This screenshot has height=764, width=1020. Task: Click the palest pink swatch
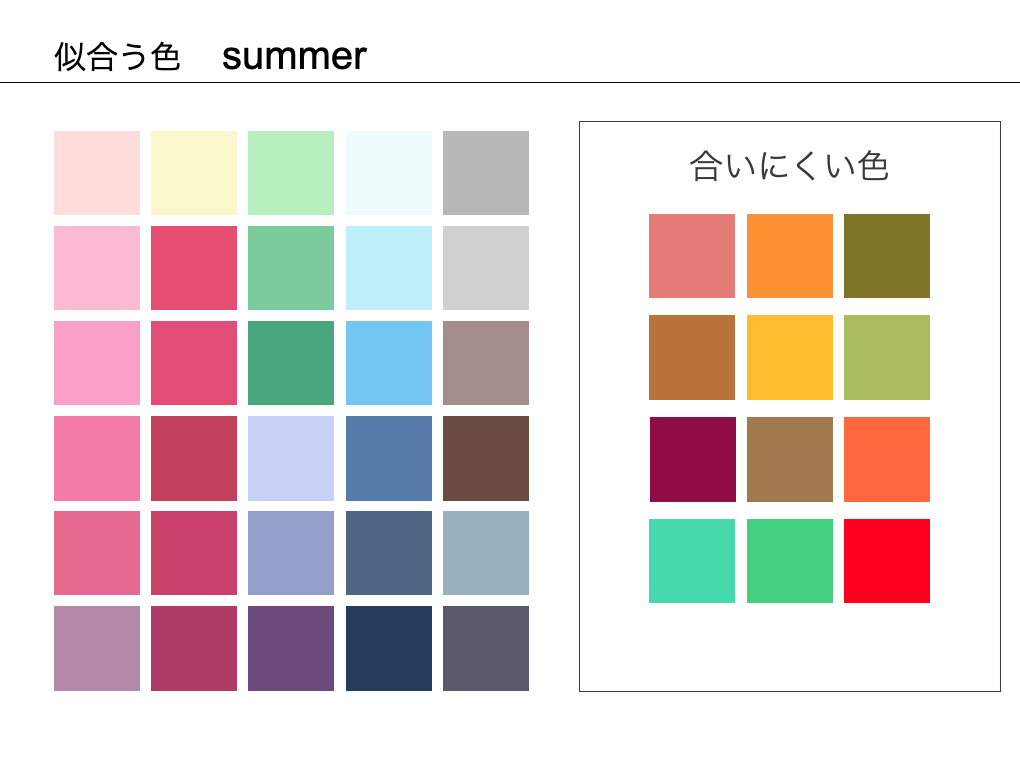[x=97, y=173]
